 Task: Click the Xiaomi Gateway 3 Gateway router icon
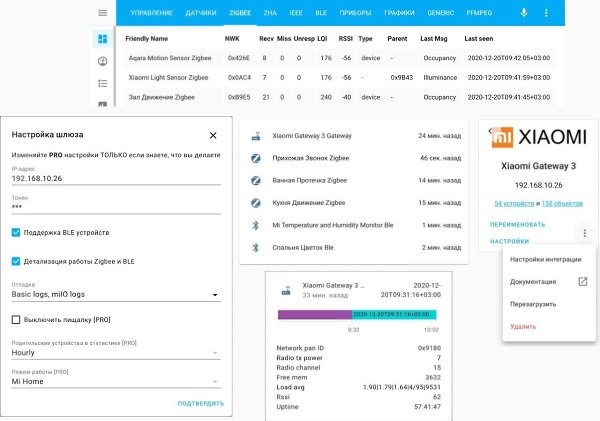tap(256, 136)
